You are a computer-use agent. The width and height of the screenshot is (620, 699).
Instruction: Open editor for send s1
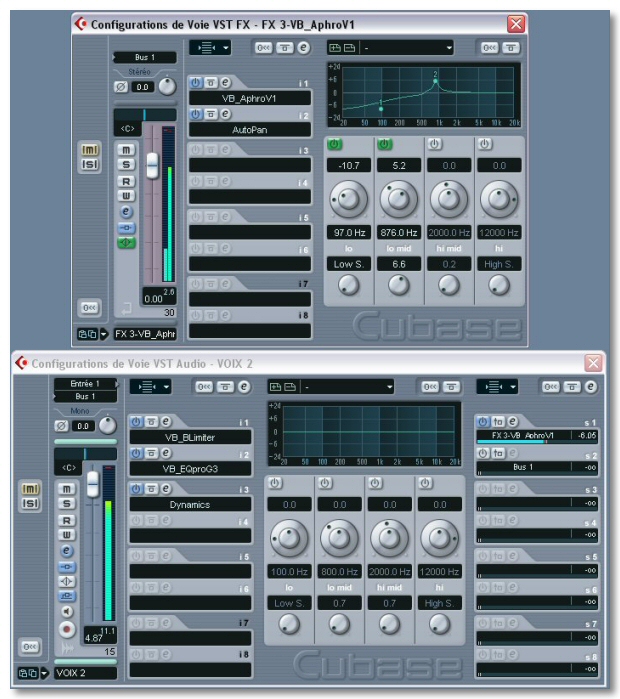[x=513, y=421]
